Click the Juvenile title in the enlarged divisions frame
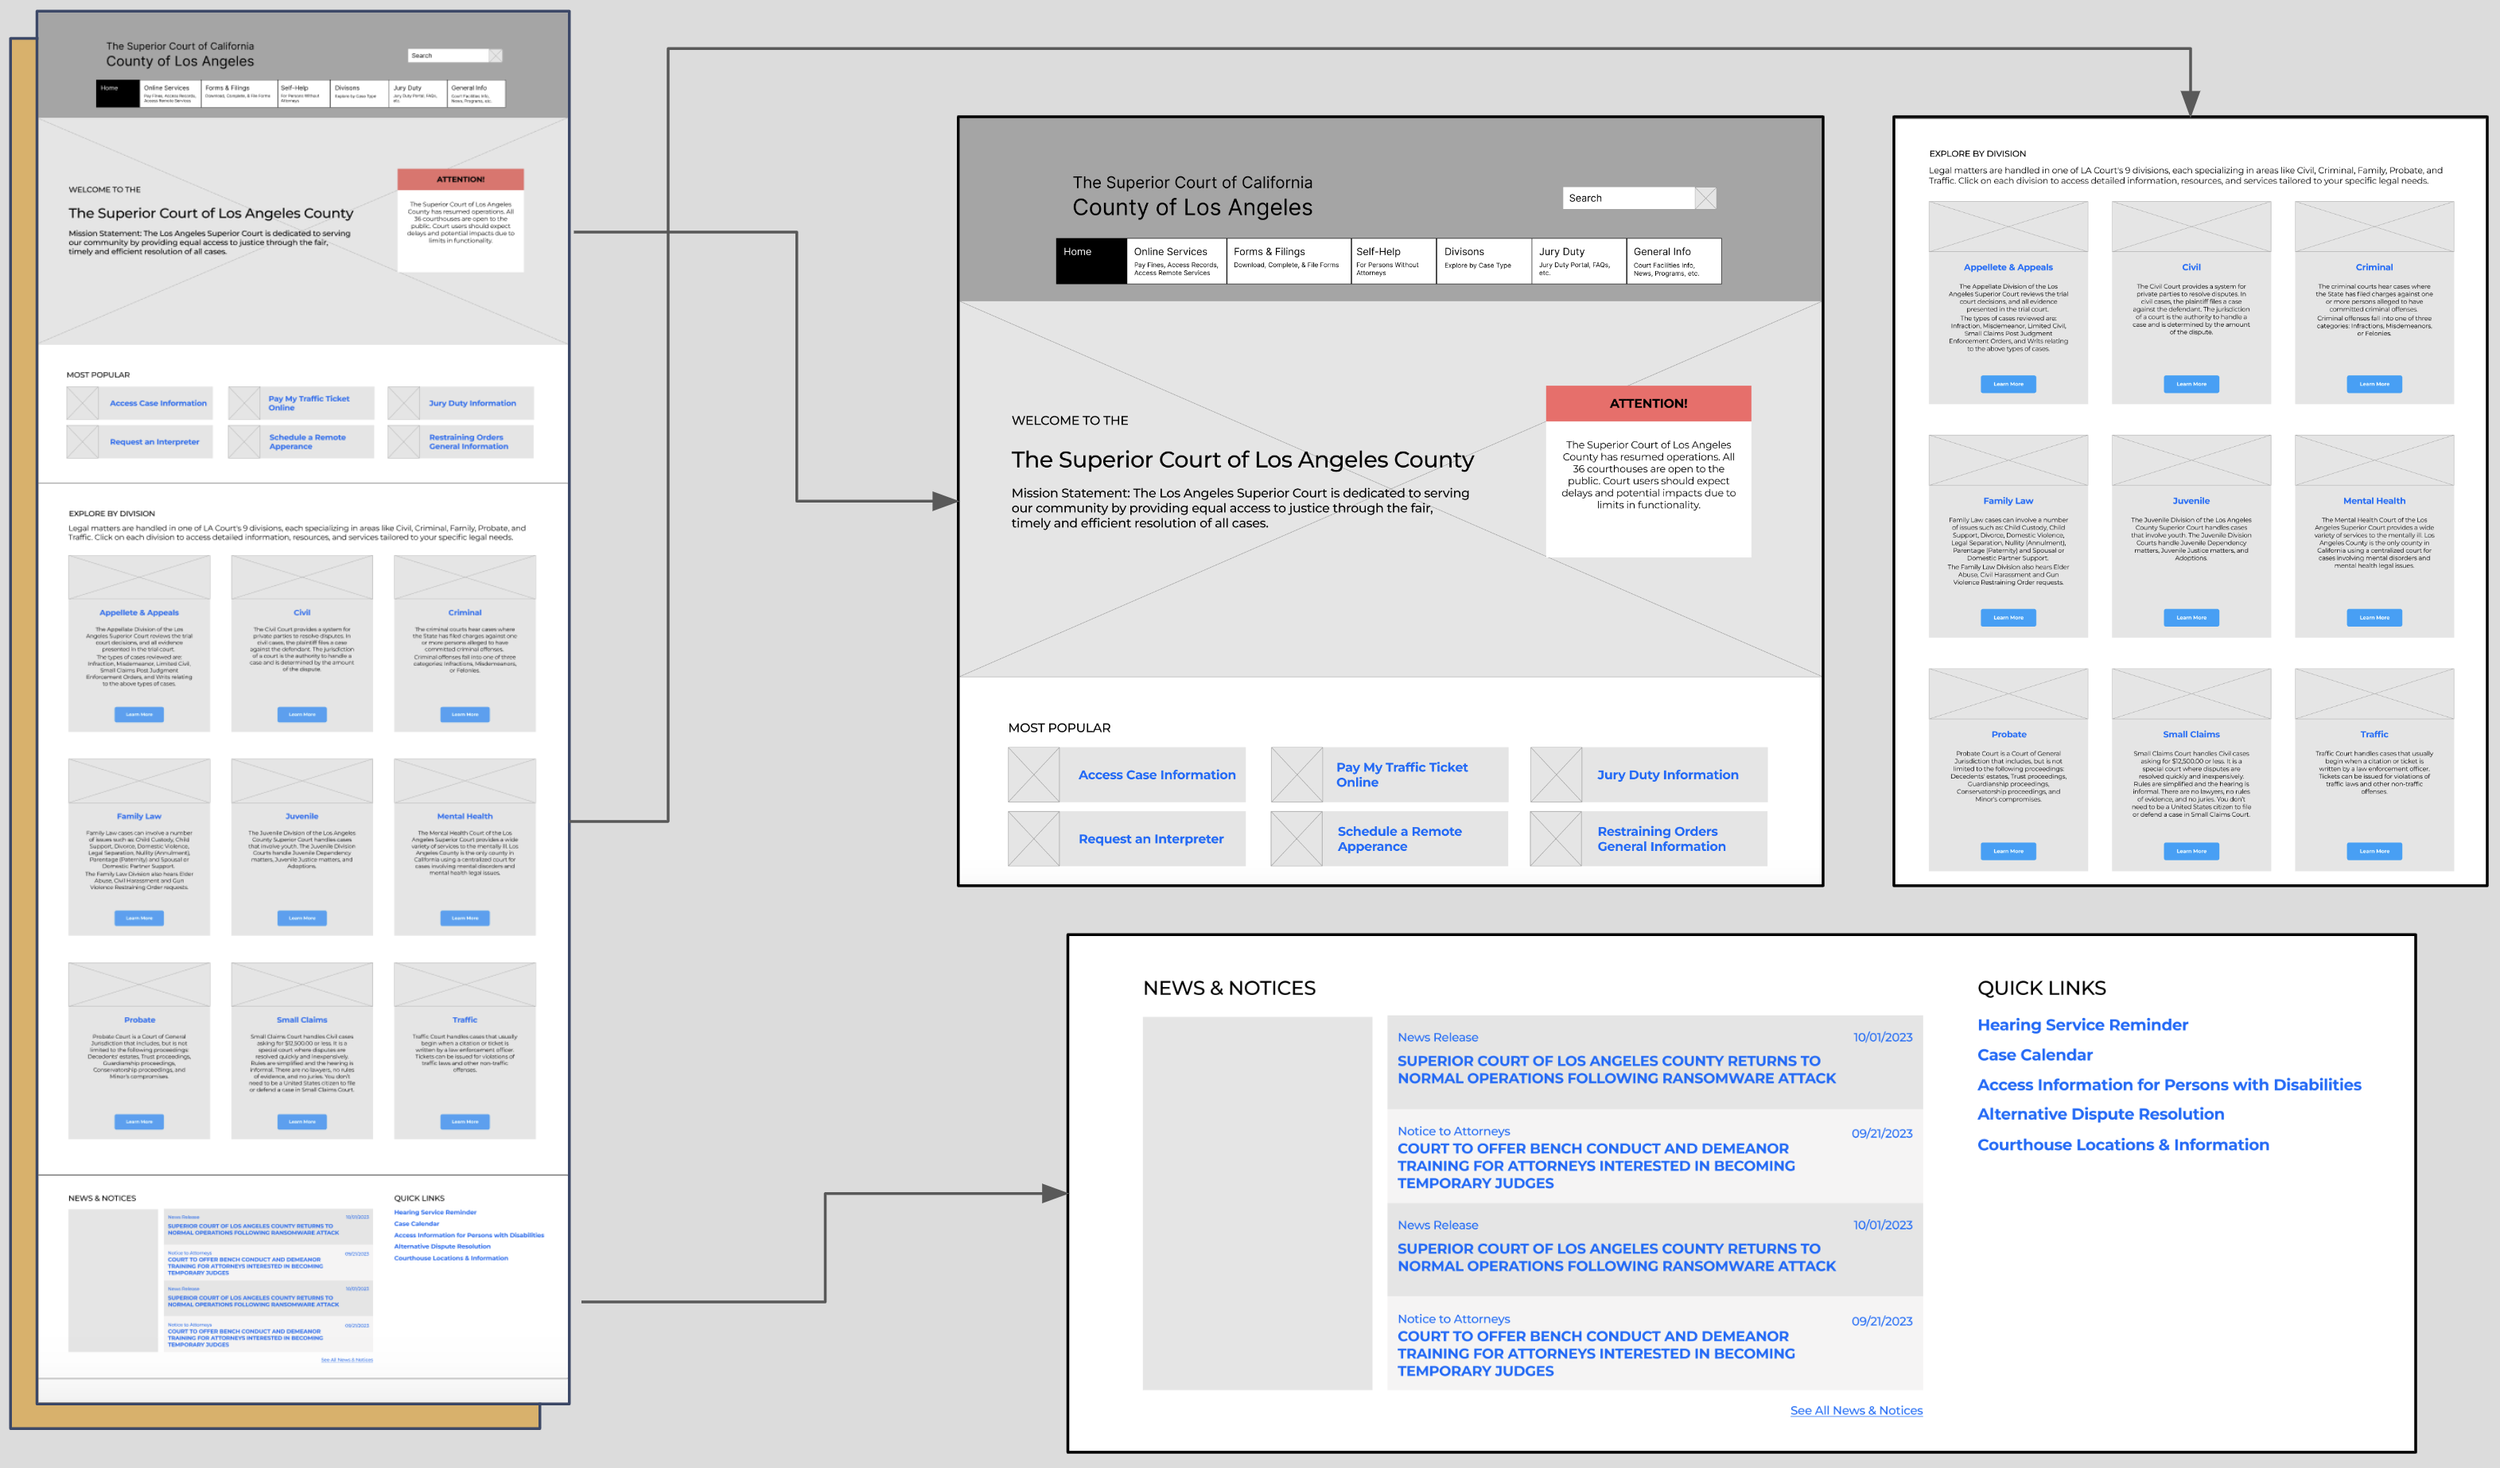Image resolution: width=2500 pixels, height=1468 pixels. coord(2191,501)
